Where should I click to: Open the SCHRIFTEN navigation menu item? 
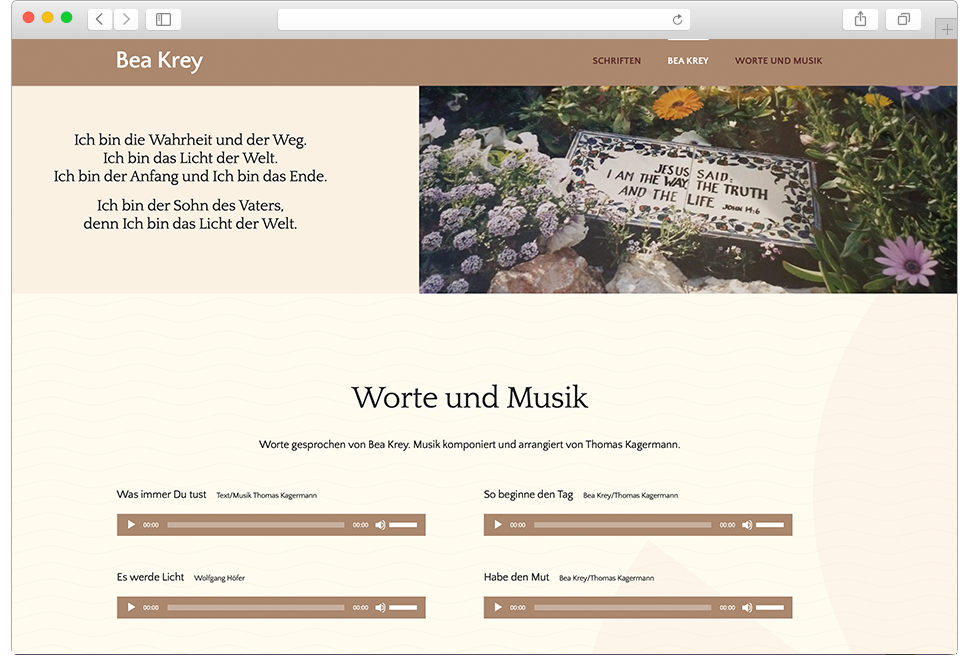point(616,61)
